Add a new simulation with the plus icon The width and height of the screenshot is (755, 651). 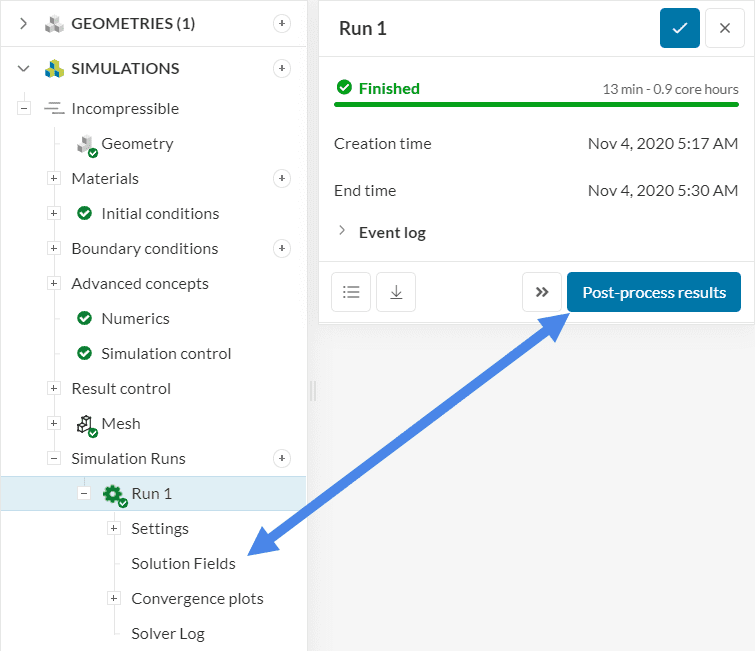click(282, 69)
